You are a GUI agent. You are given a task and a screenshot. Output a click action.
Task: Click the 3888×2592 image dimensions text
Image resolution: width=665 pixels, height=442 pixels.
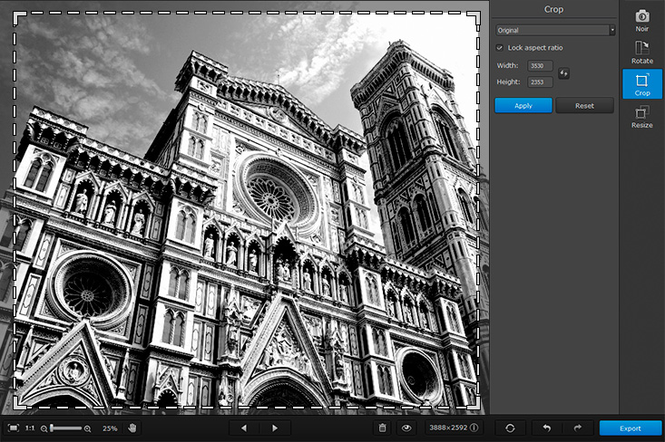coord(448,428)
